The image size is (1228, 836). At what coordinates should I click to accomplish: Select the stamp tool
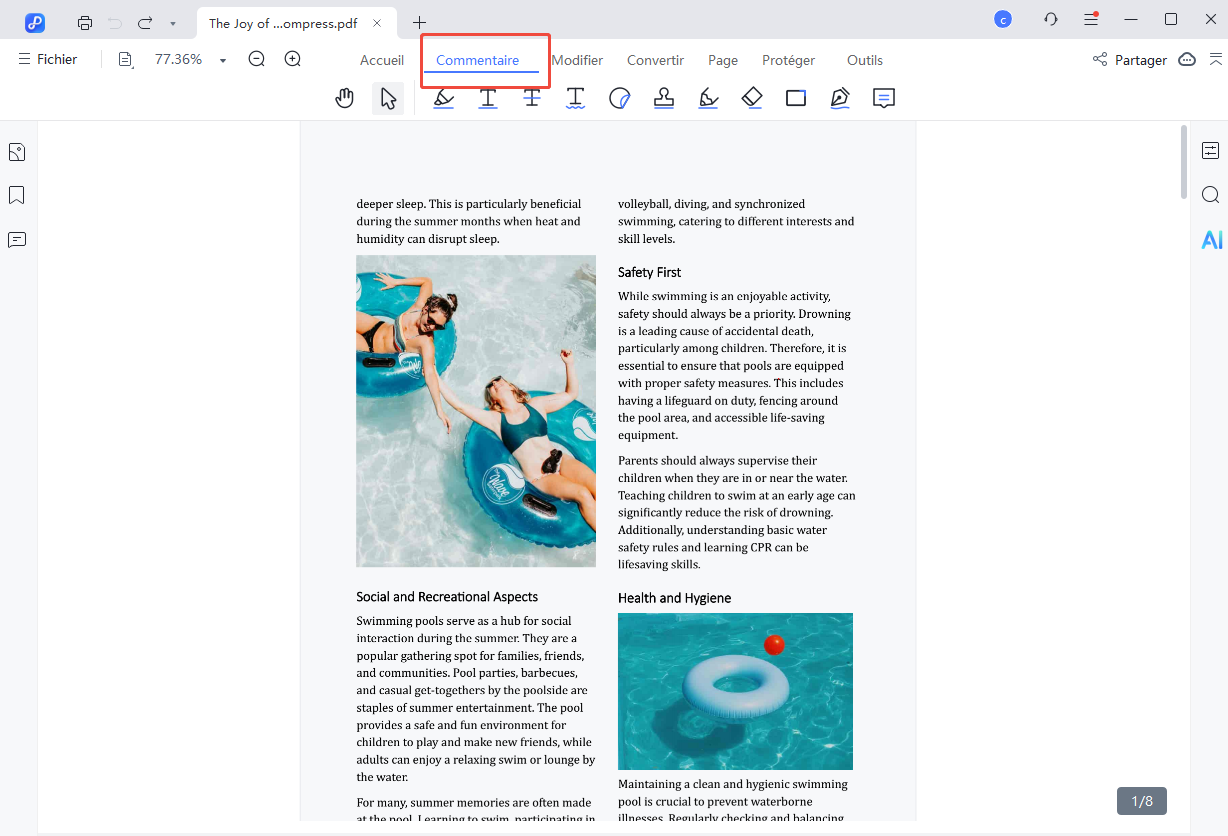click(x=663, y=98)
